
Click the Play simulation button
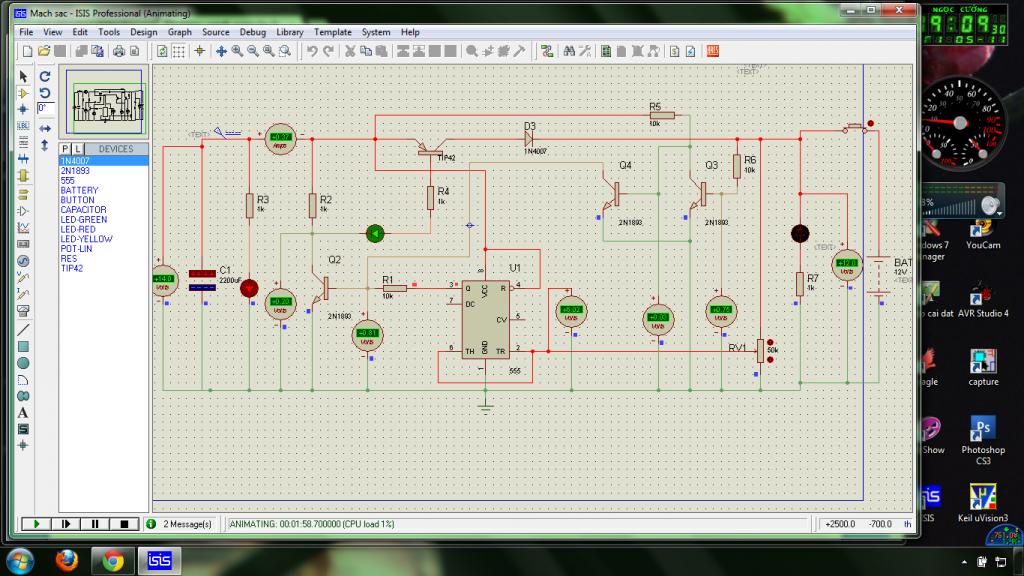click(37, 524)
